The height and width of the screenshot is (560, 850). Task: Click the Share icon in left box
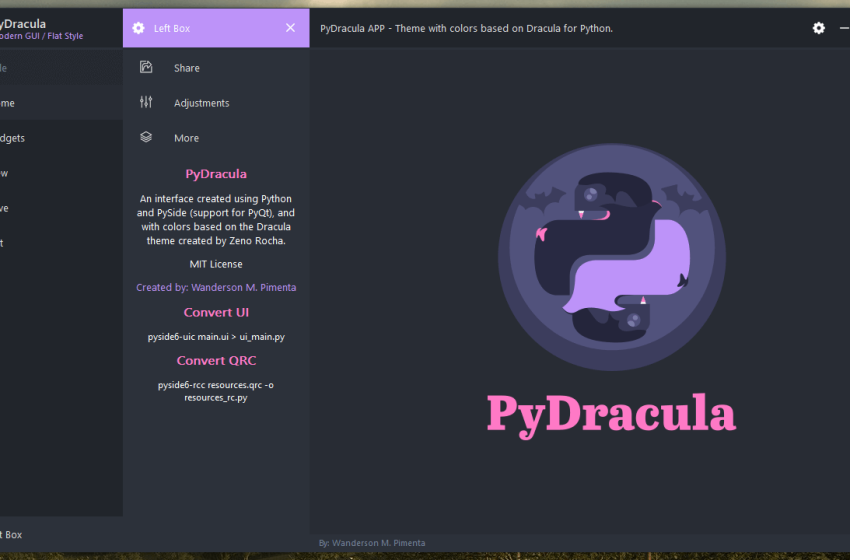pyautogui.click(x=146, y=67)
